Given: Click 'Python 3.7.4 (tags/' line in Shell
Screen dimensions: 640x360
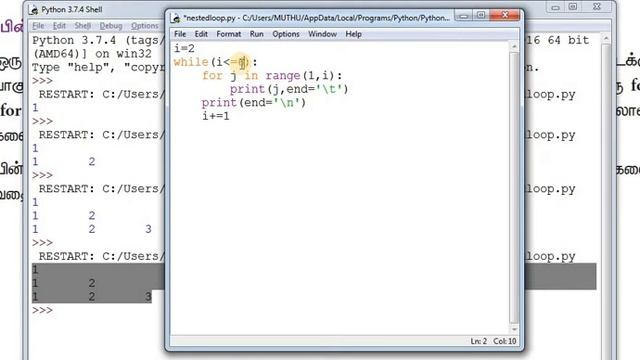Looking at the screenshot, I should [x=98, y=40].
